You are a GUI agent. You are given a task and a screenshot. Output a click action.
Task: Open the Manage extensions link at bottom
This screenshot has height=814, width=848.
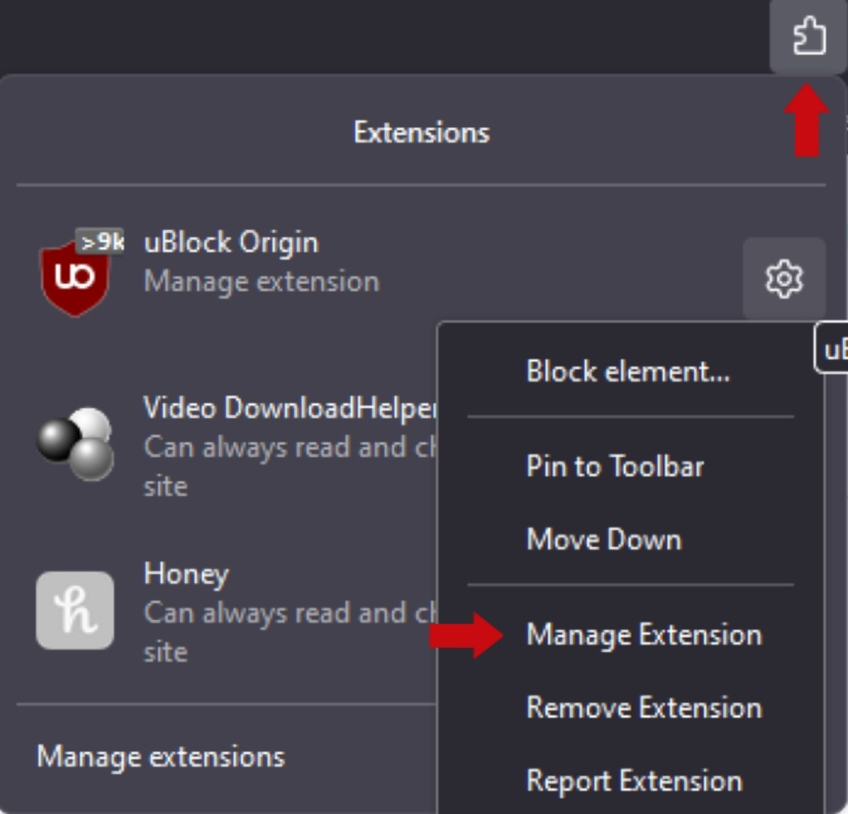point(161,757)
